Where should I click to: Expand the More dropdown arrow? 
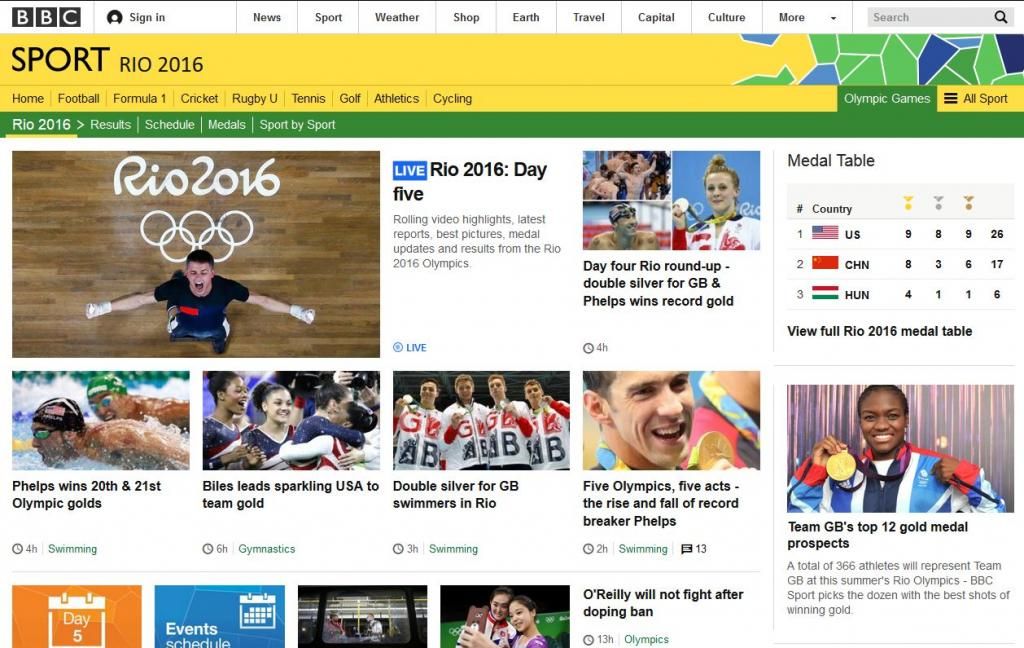tap(833, 18)
